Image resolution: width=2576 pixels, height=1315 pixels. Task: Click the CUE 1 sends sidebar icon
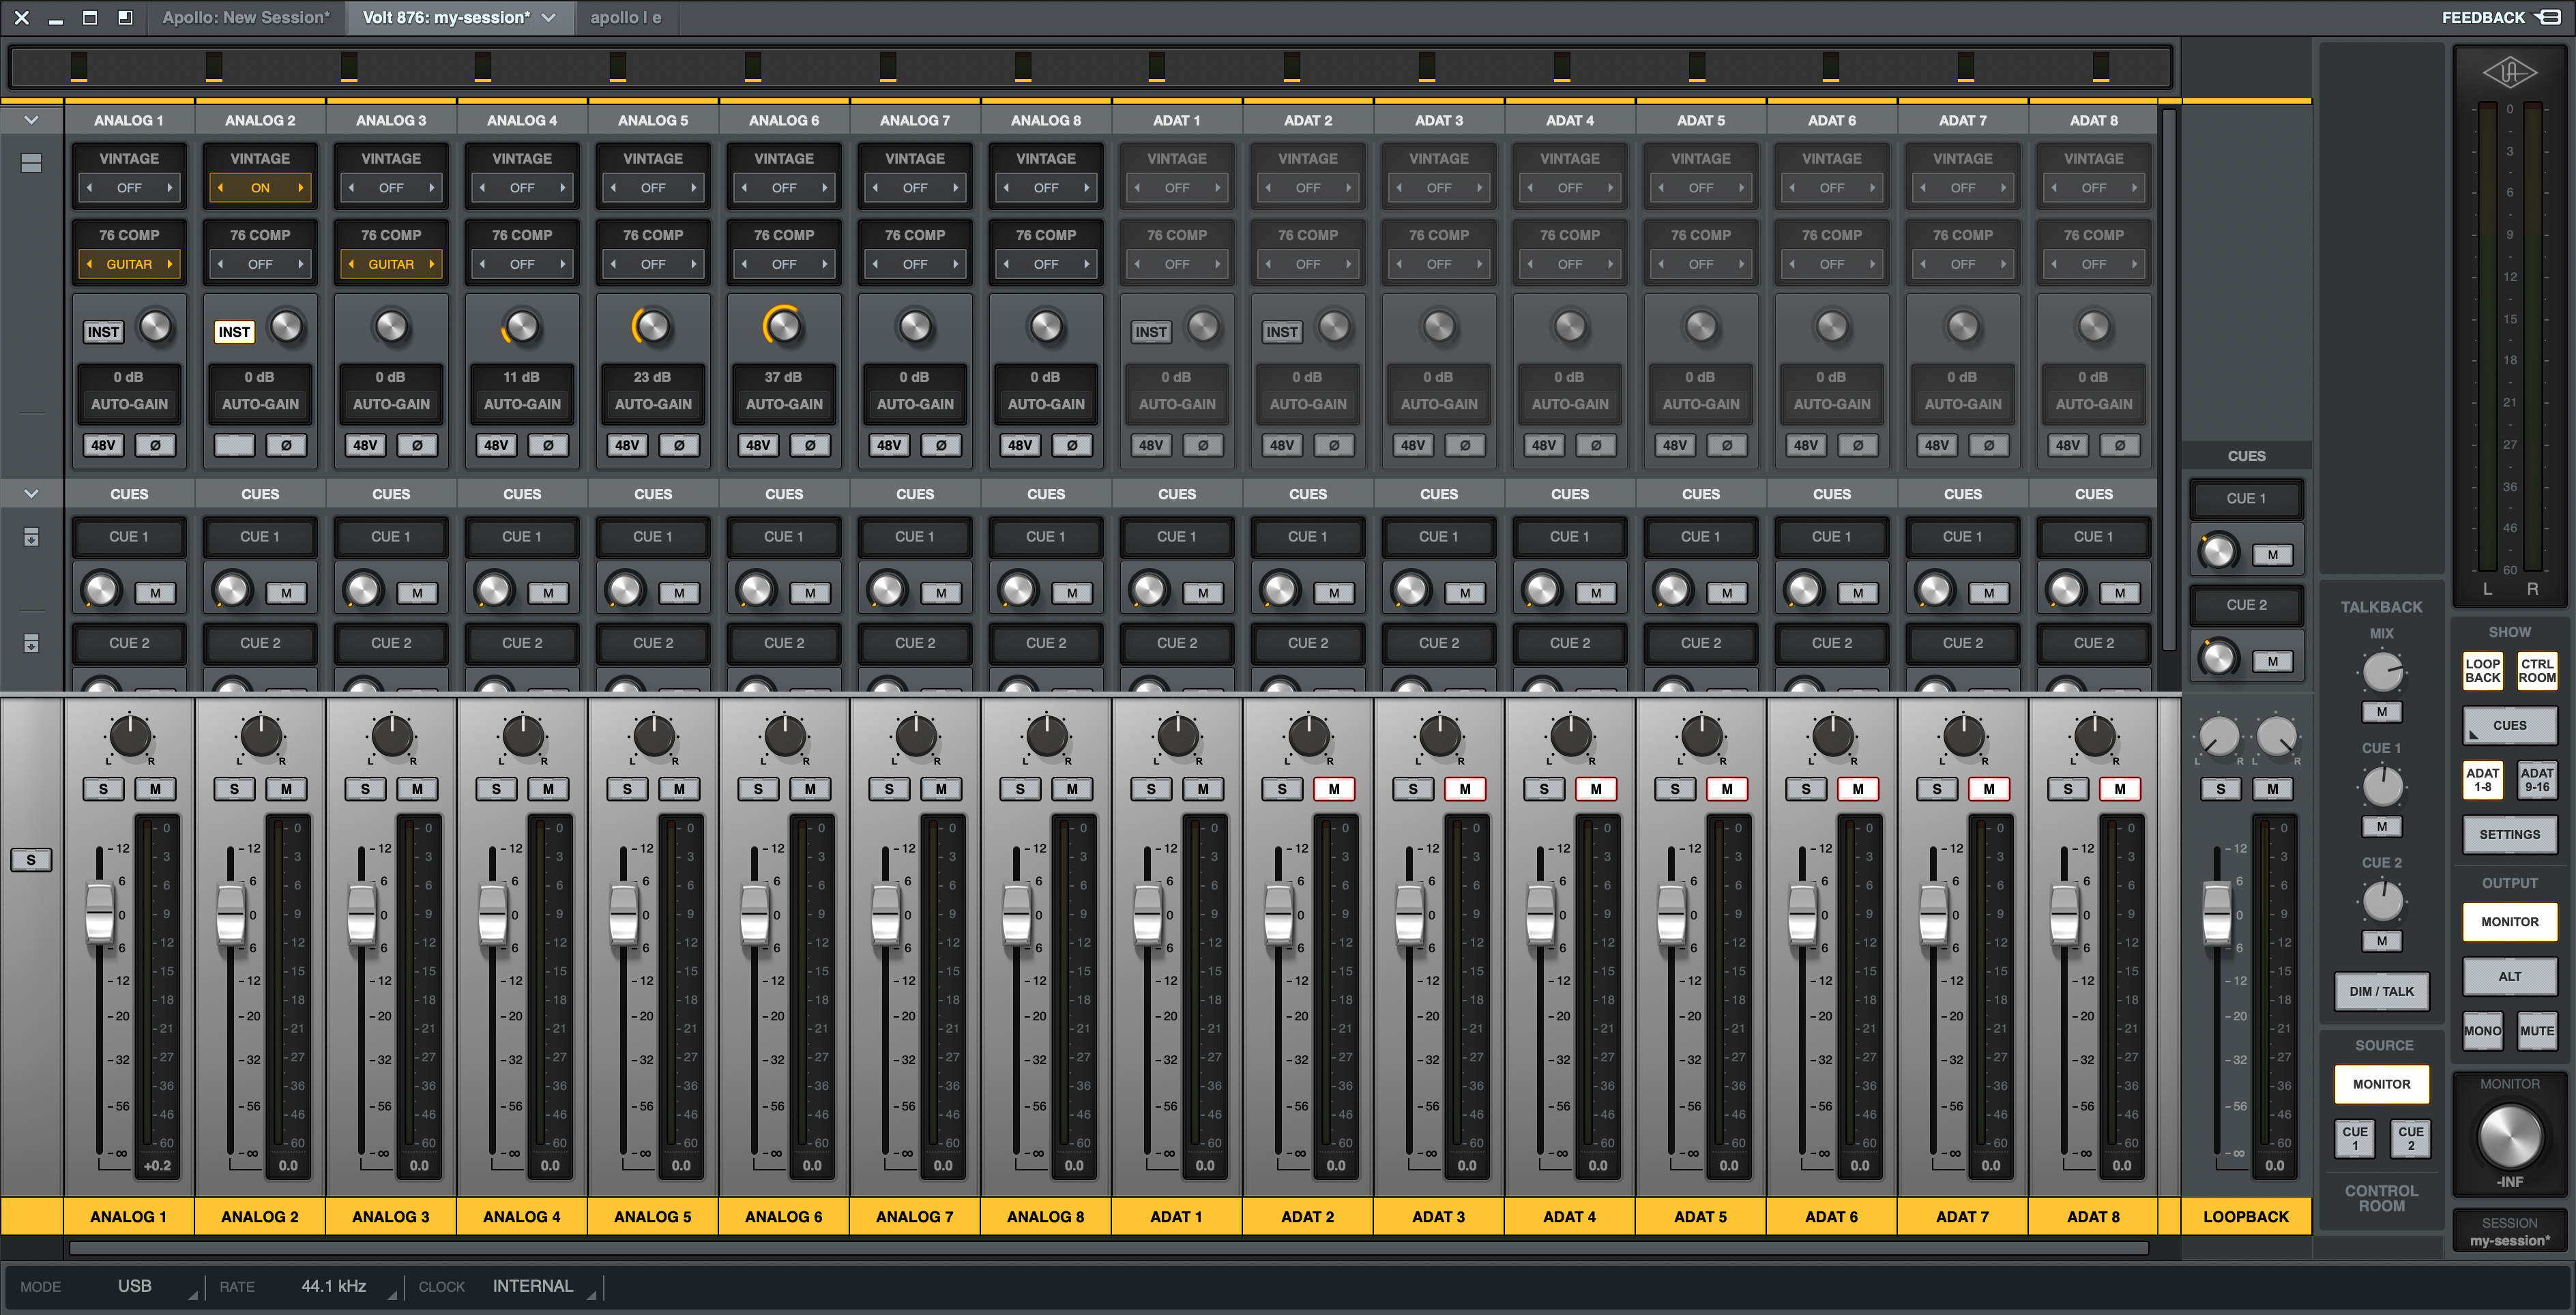[x=31, y=537]
